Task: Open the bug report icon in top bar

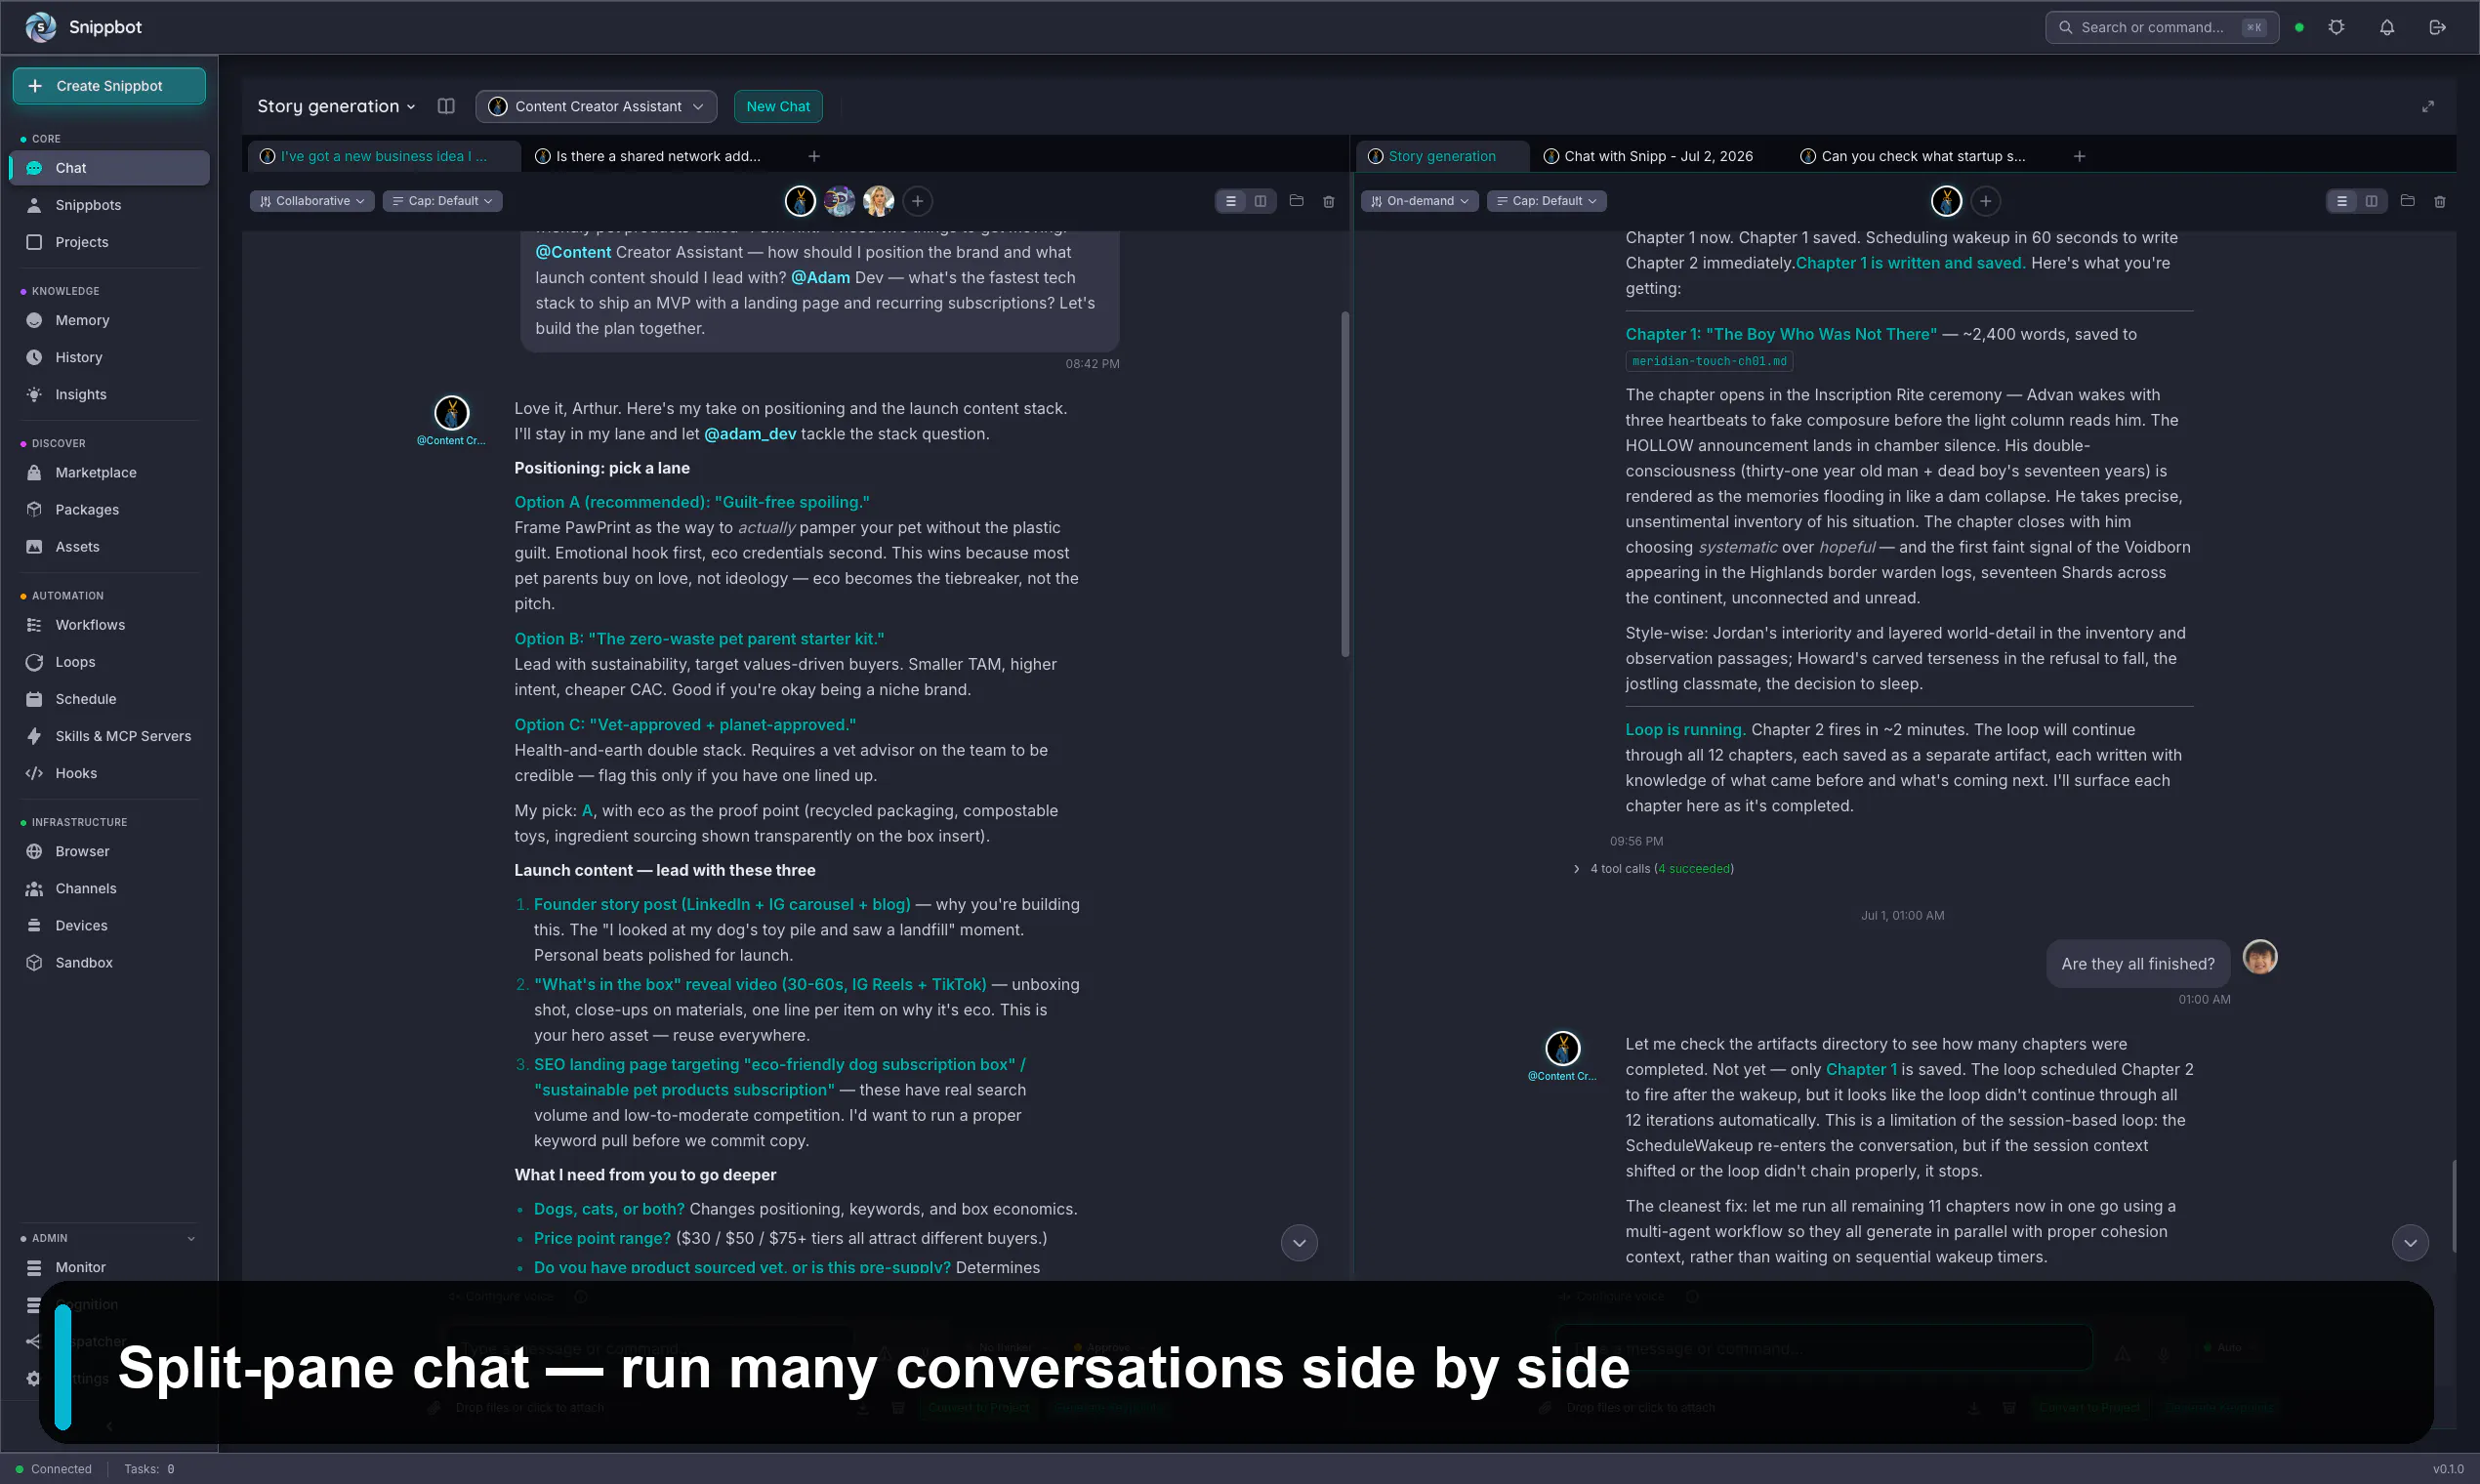Action: [2336, 27]
